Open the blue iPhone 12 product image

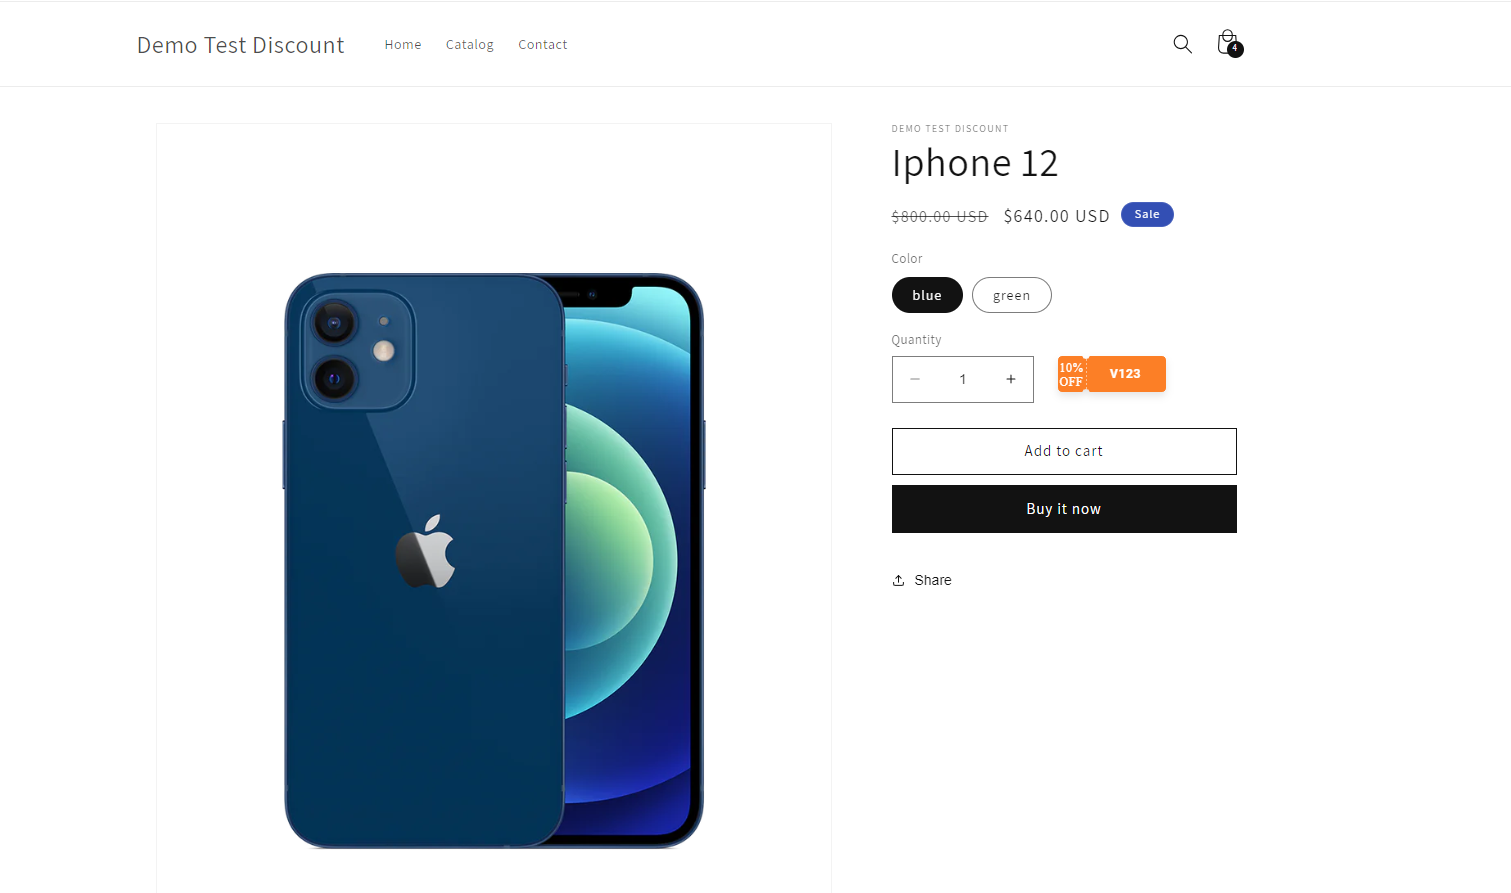pos(494,560)
